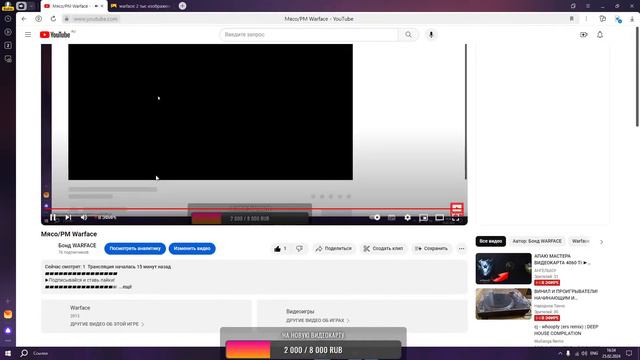Open the sidebar screenshot image icon
640x360 pixels.
click(8, 59)
